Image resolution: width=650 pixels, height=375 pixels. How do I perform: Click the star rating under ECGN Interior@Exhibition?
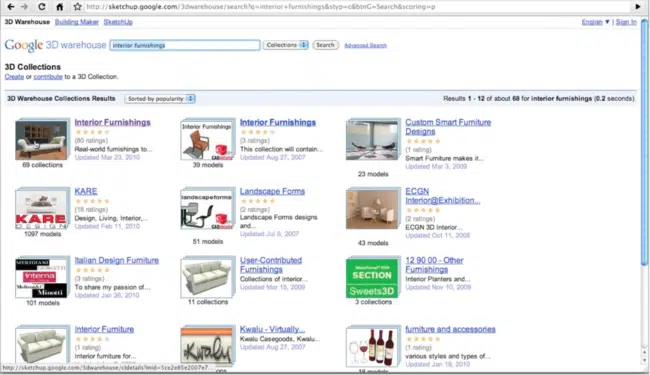tap(423, 210)
